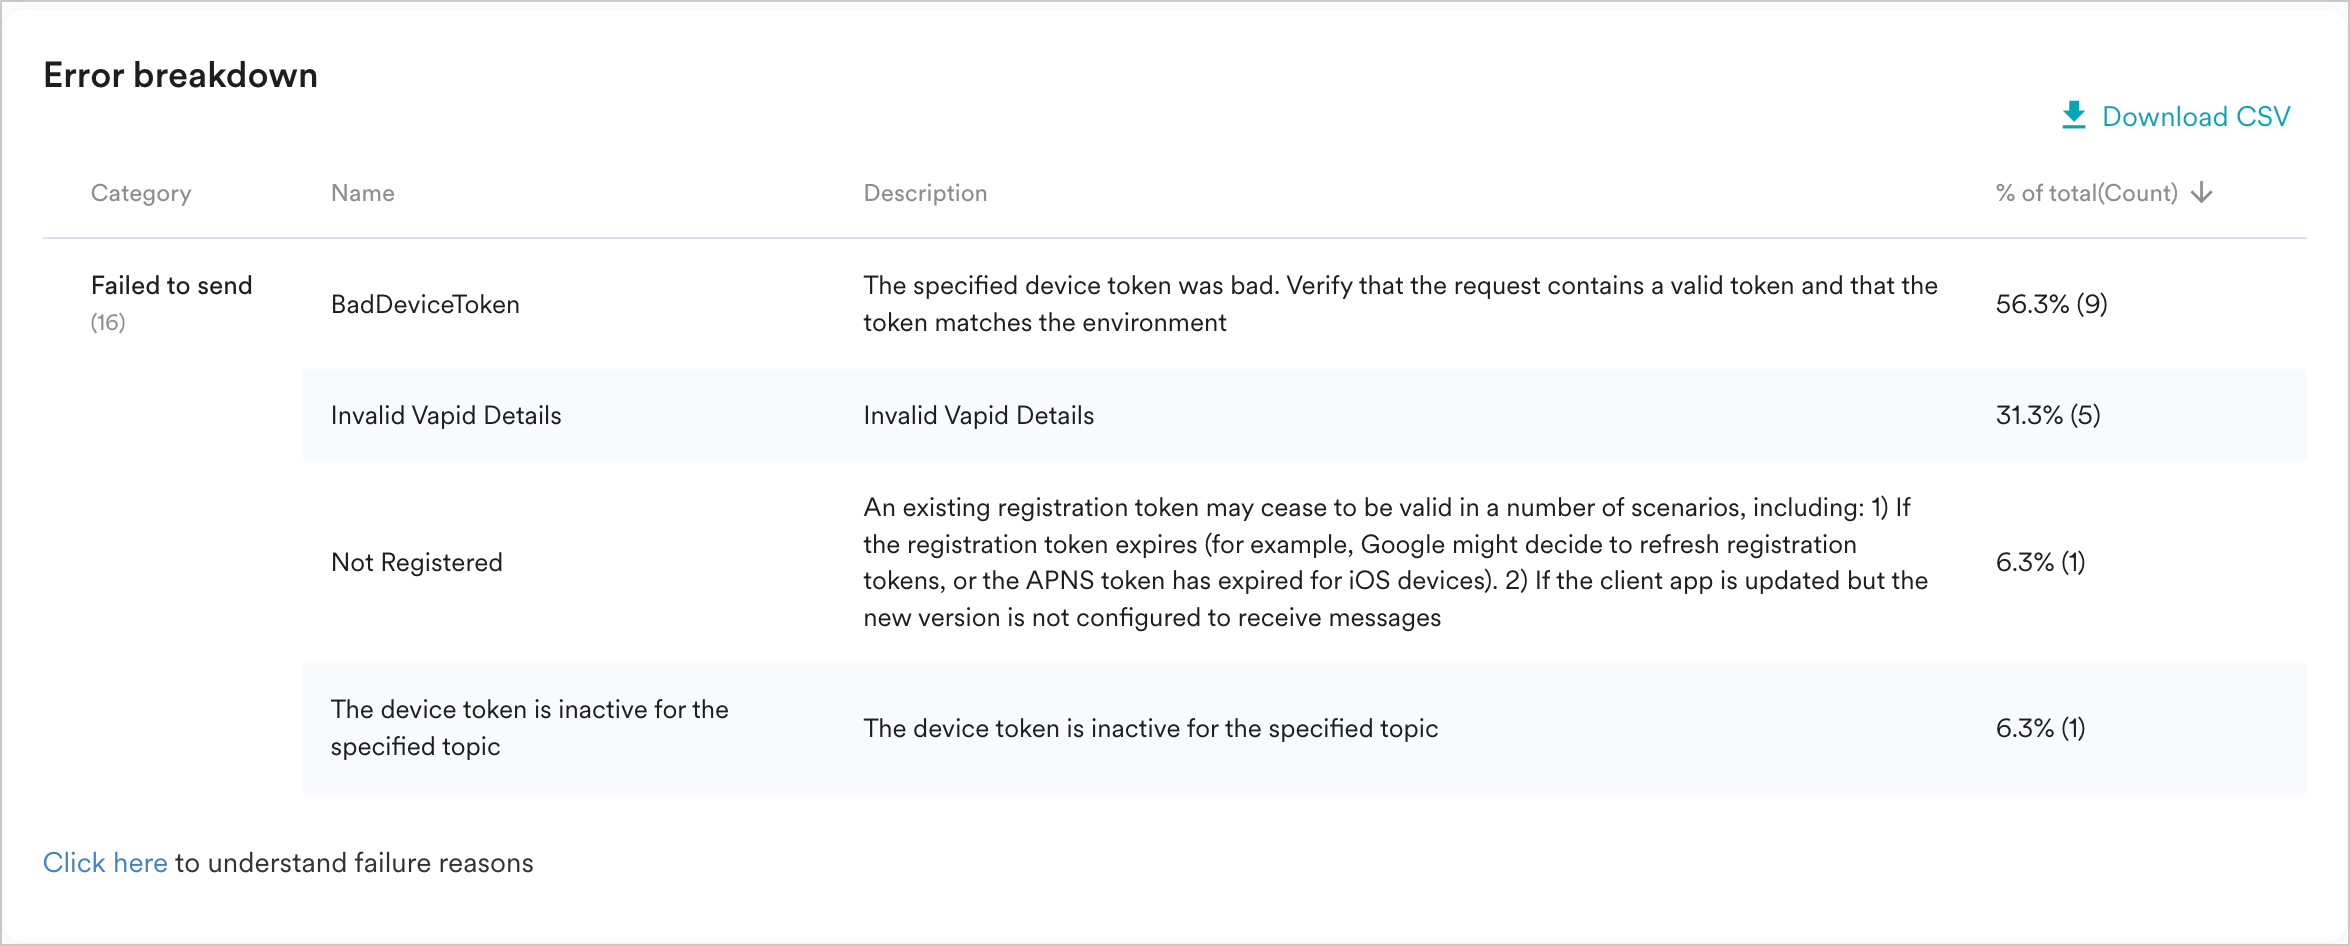Select the BadDeviceToken error name

point(425,304)
